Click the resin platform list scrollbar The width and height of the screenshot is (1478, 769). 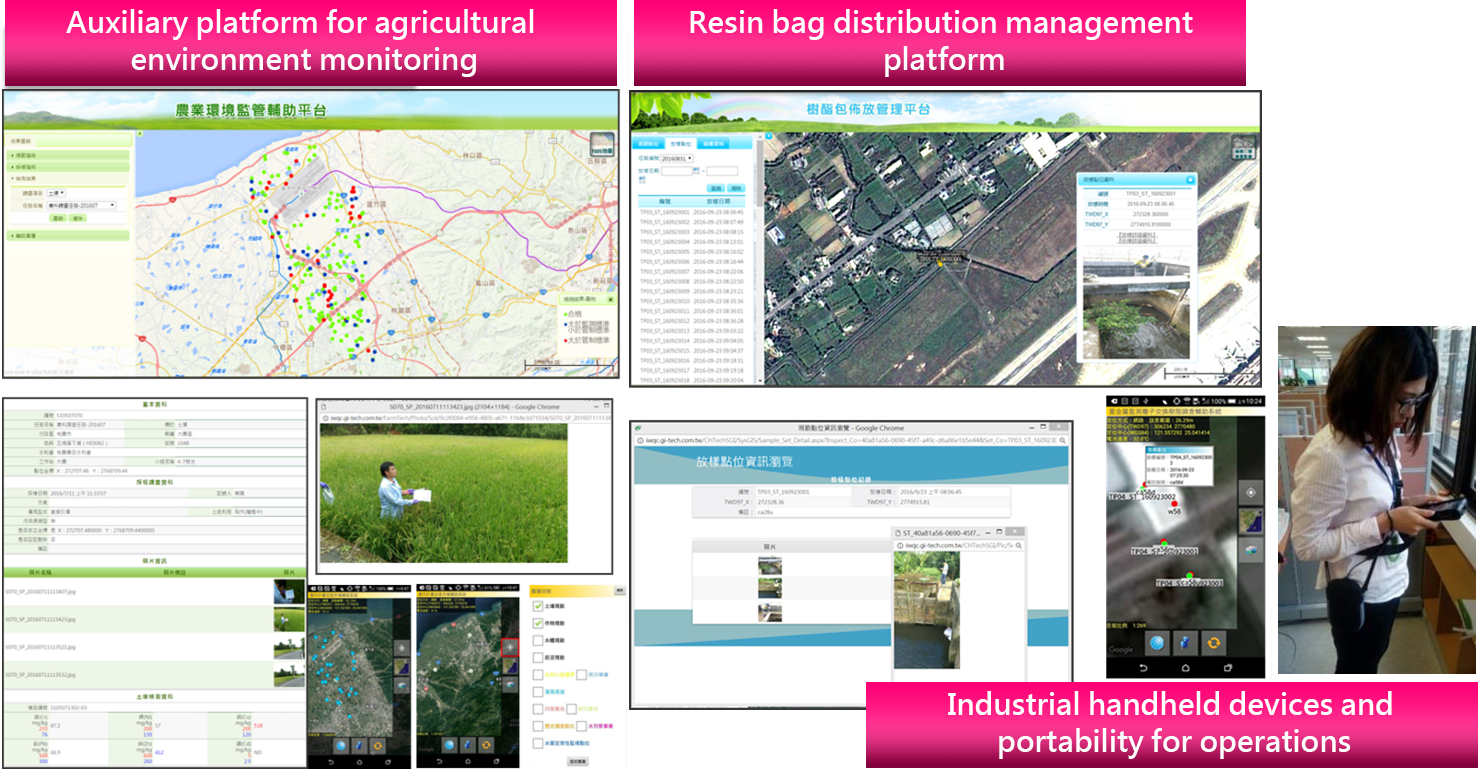[760, 174]
